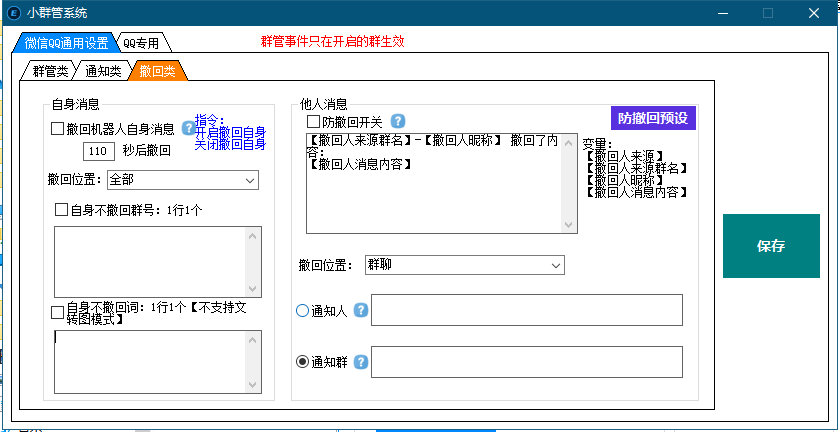Screen dimensions: 840x432
Task: Click the 秒后撤回 seconds field showing 110
Action: coord(99,152)
